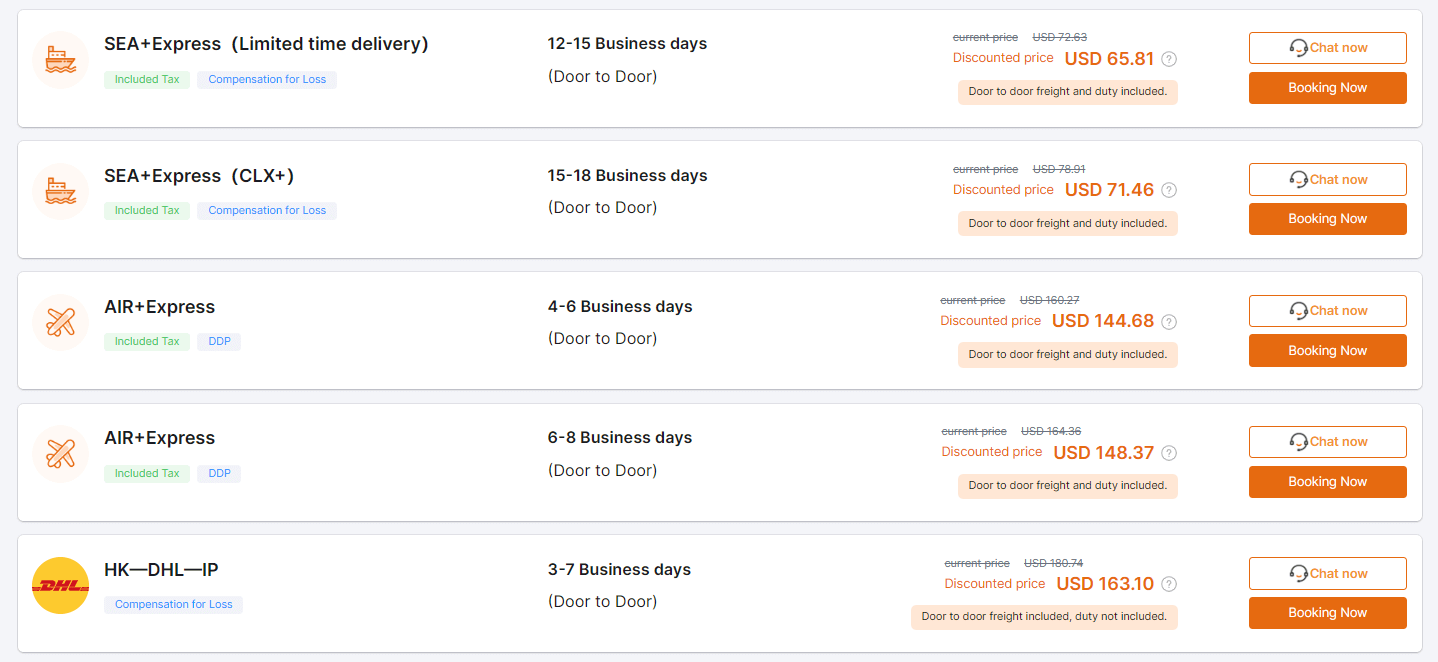The image size is (1438, 662).
Task: Start Chat now for HK—DHL—IP
Action: (x=1327, y=573)
